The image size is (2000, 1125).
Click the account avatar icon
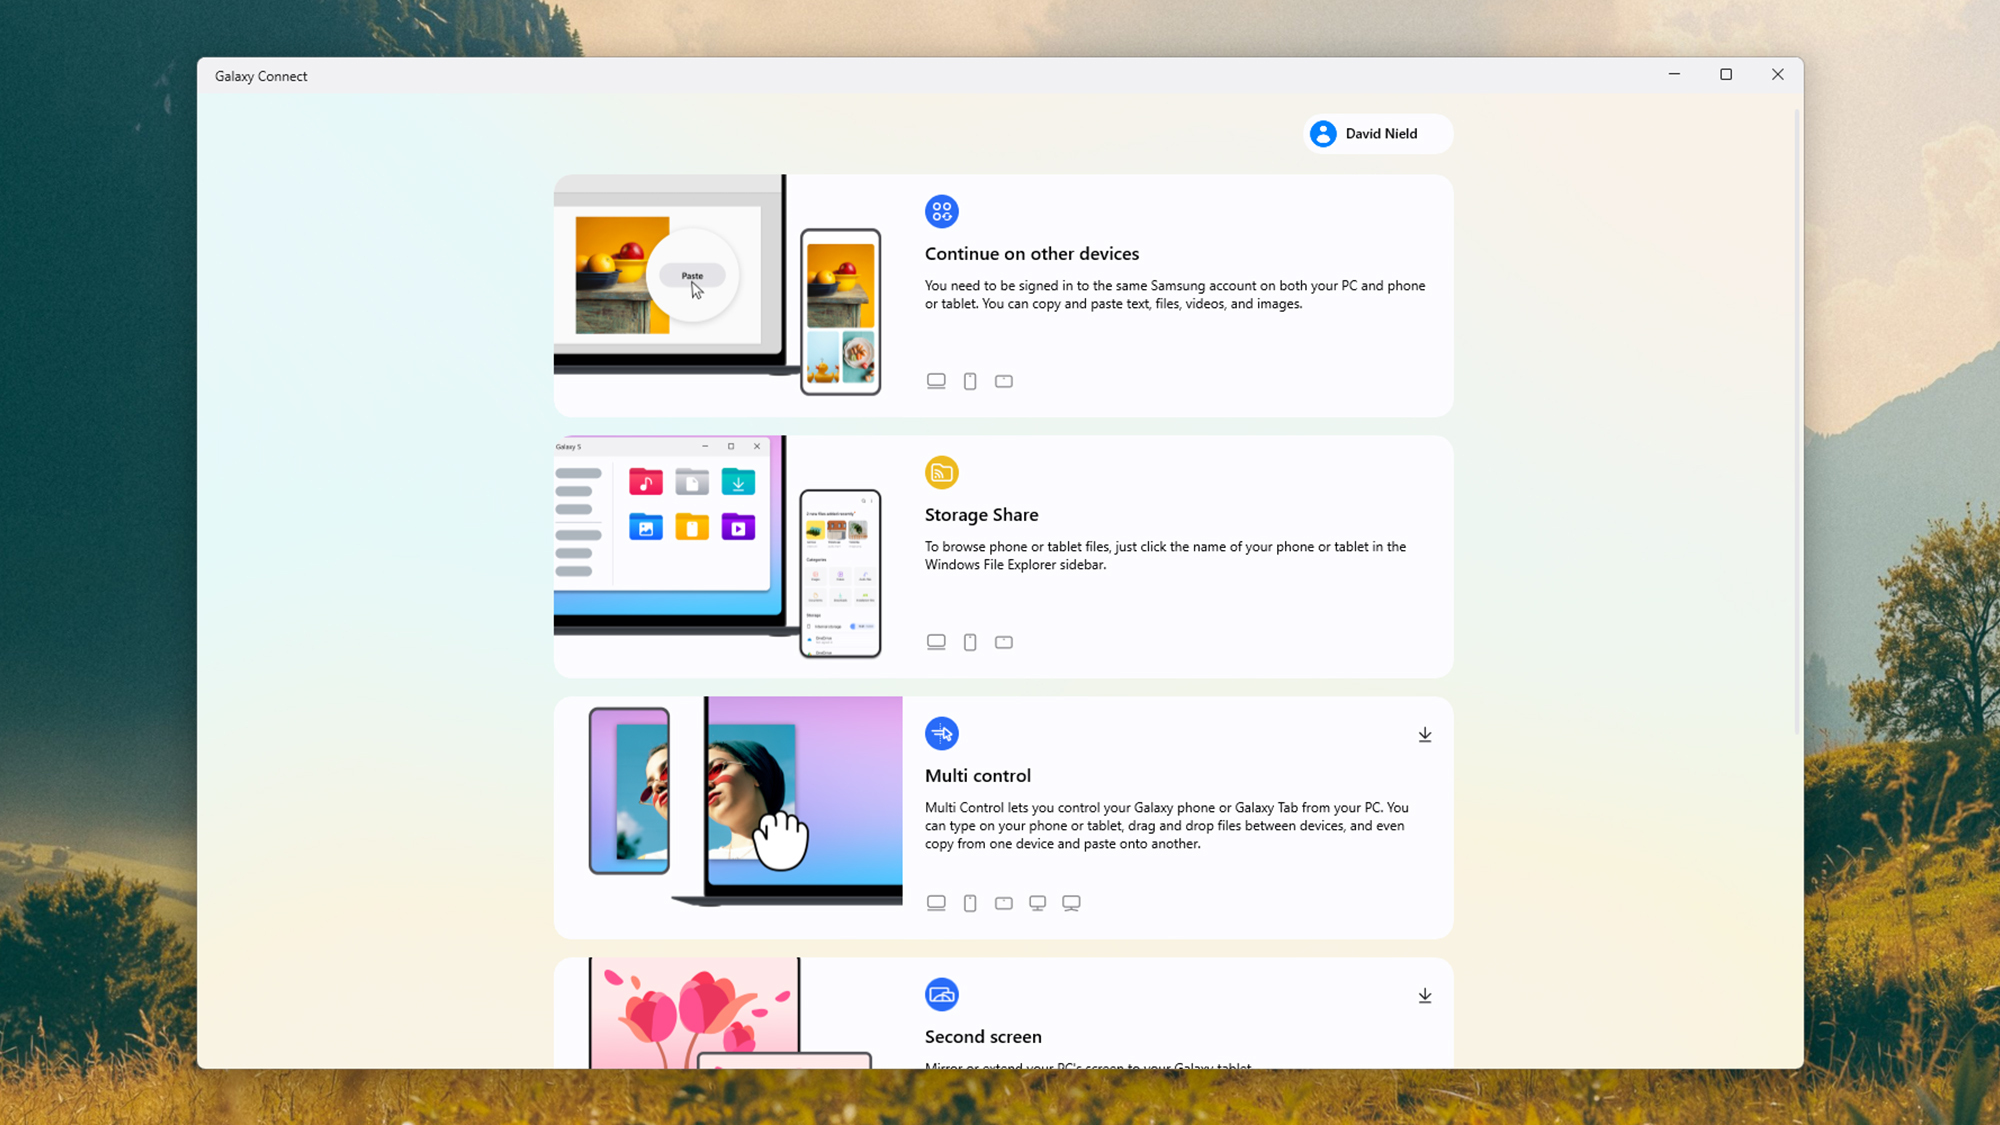click(x=1323, y=133)
